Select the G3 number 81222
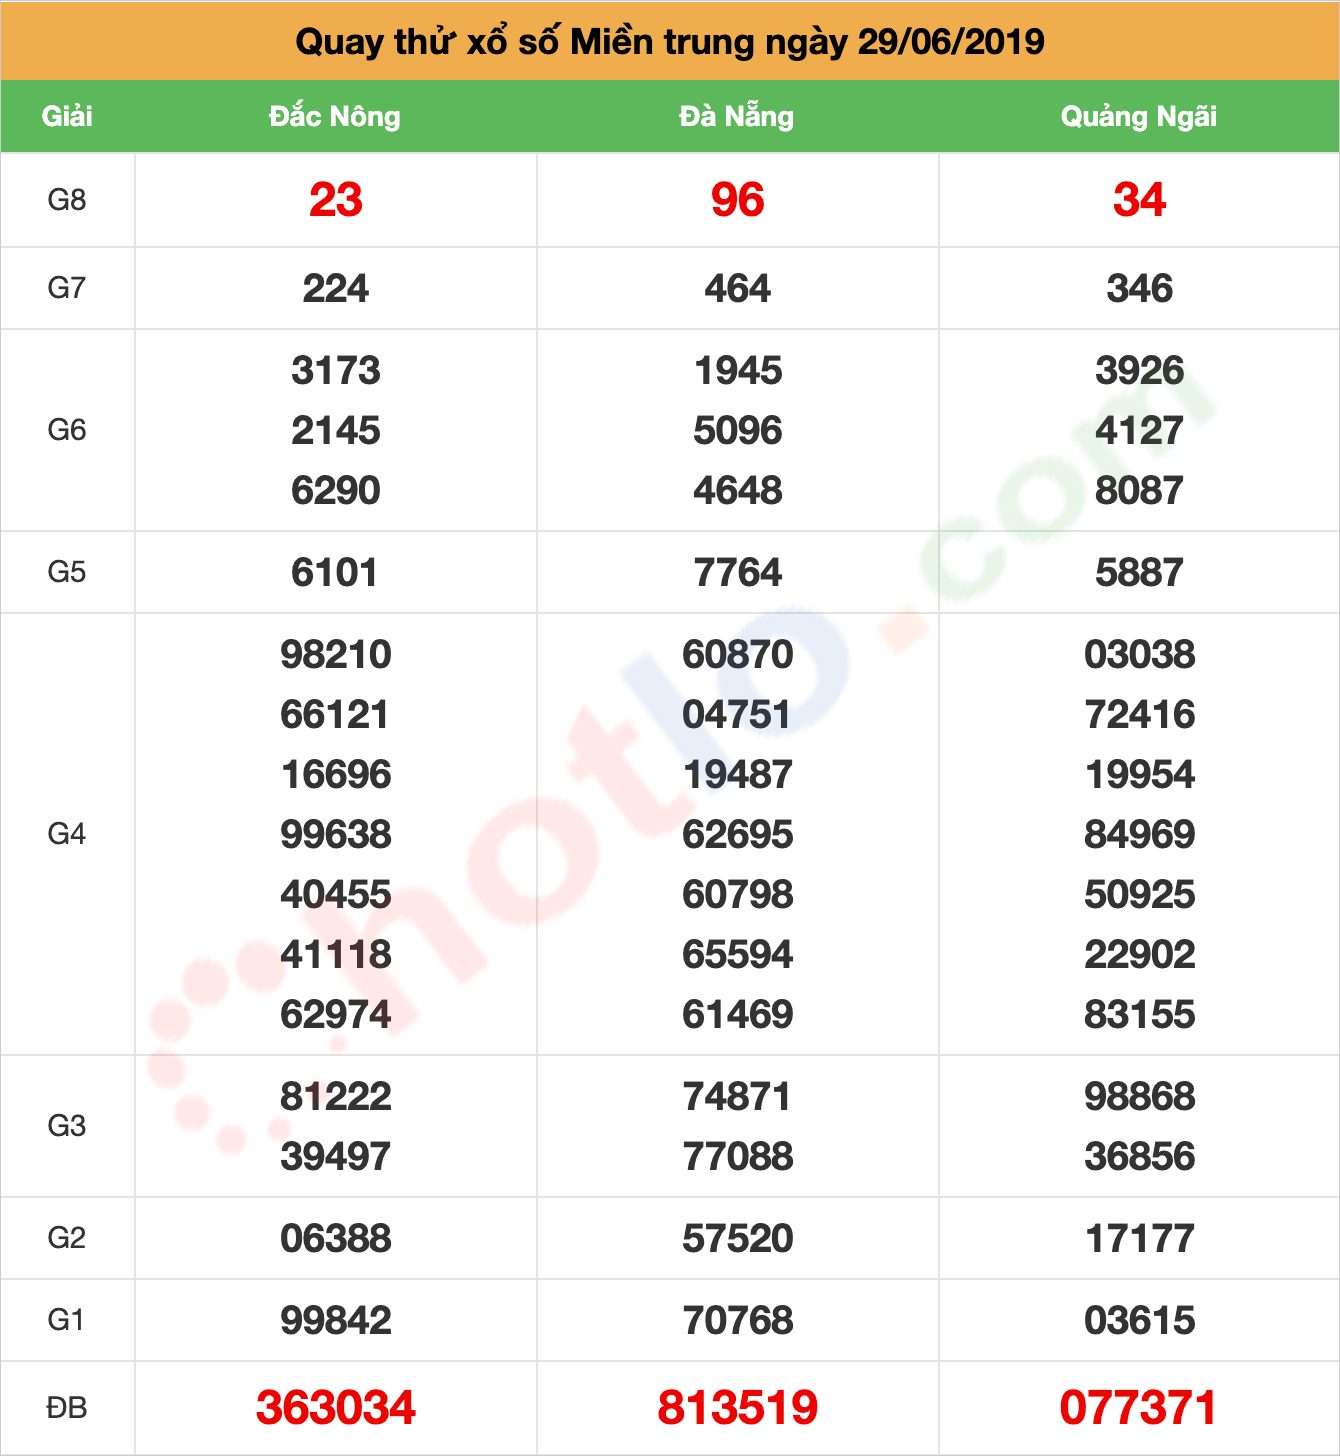Viewport: 1340px width, 1456px height. [336, 1097]
